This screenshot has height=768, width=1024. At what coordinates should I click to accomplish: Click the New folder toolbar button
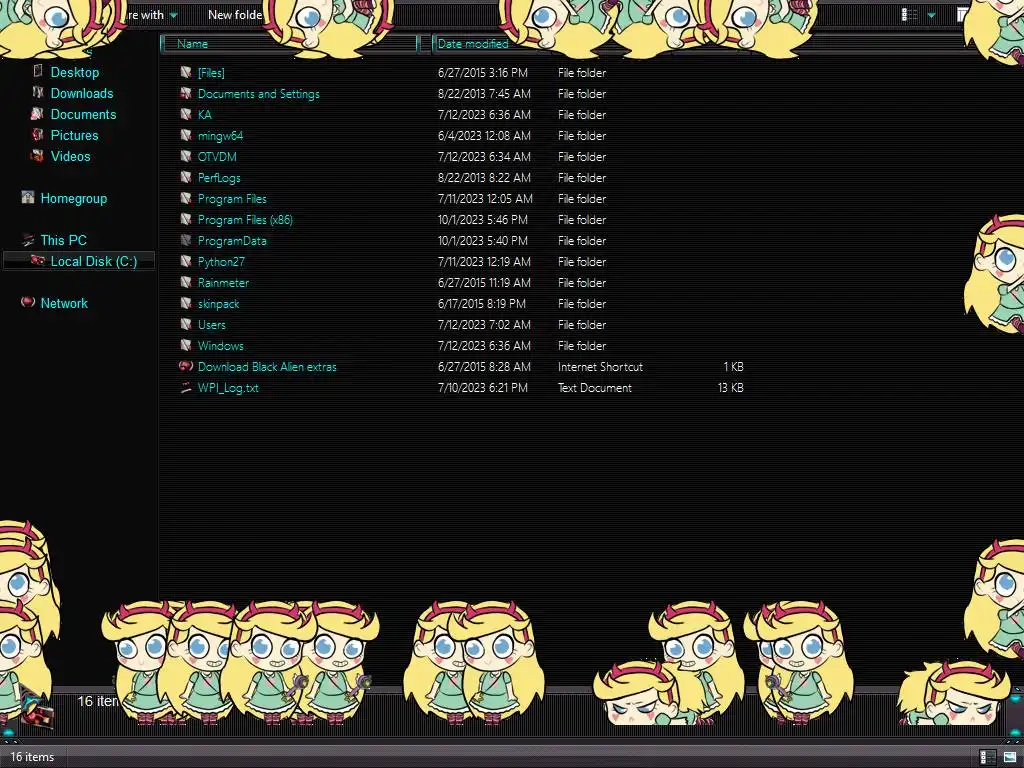tap(235, 14)
